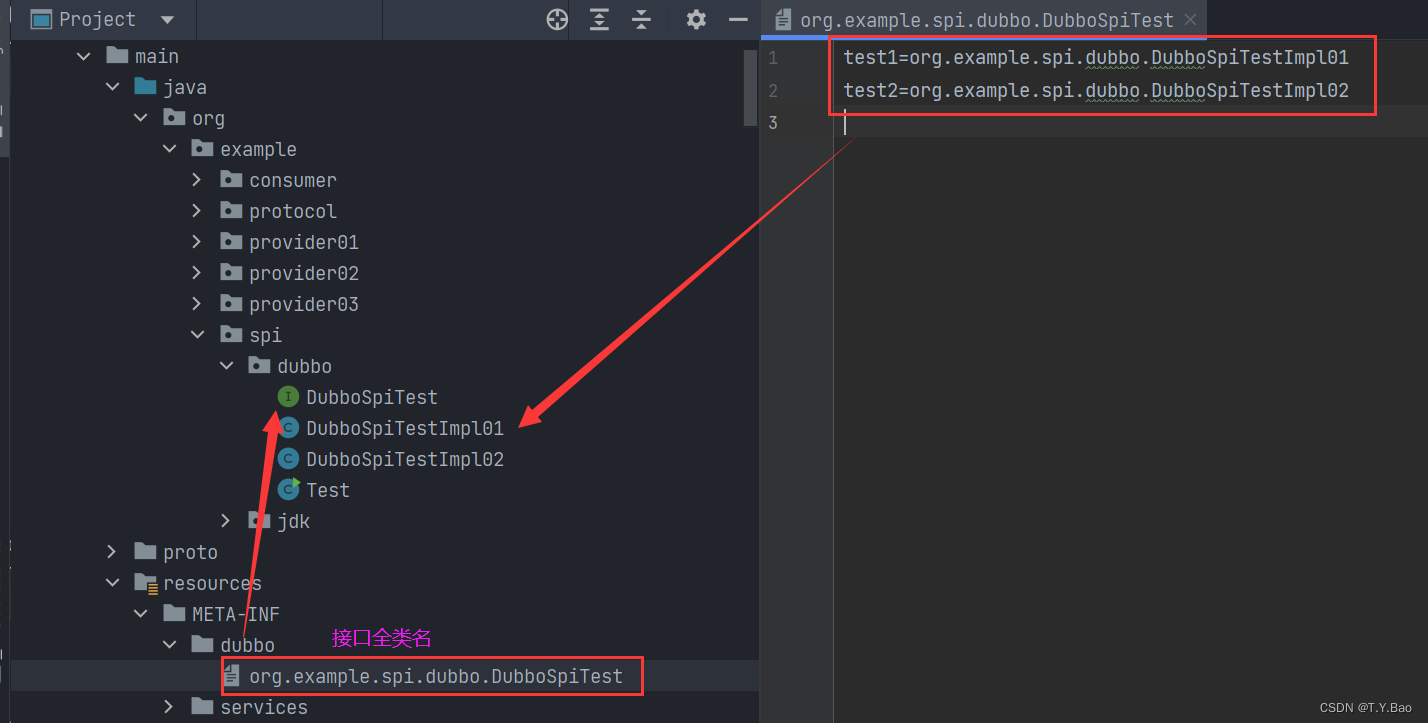Image resolution: width=1428 pixels, height=723 pixels.
Task: Expand the provider02 package
Action: 197,273
